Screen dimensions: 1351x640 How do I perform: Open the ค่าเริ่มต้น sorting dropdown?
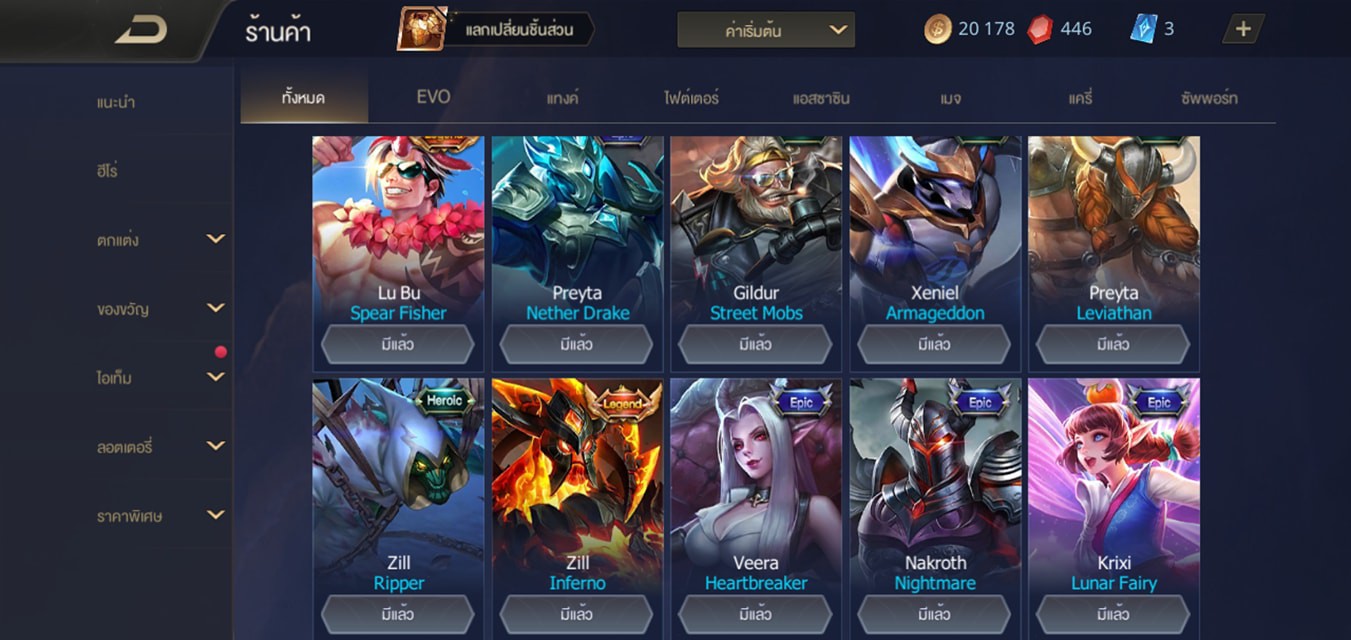coord(766,30)
